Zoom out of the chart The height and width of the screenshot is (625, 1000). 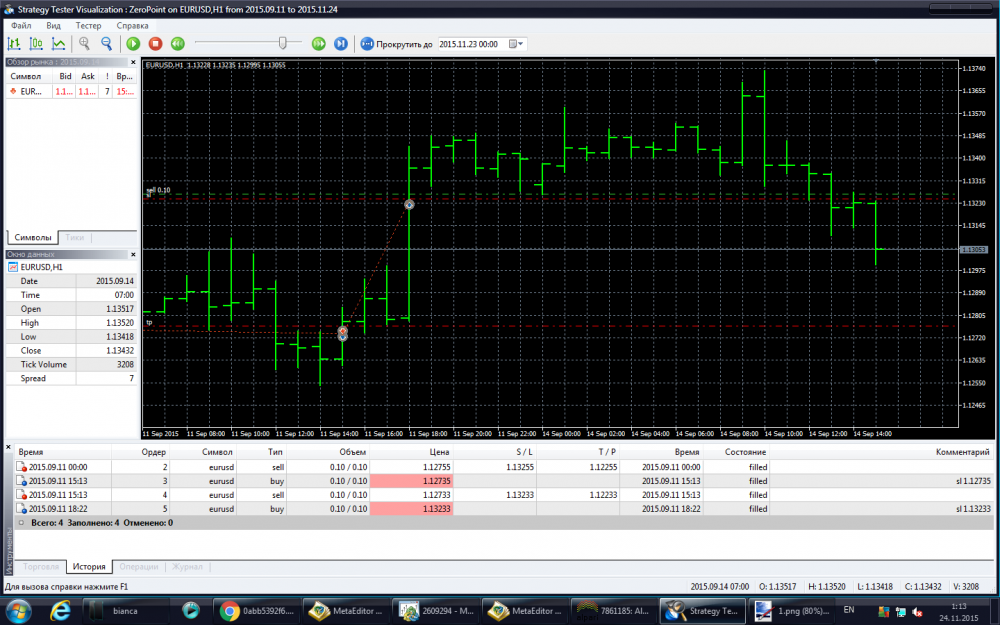pyautogui.click(x=106, y=44)
